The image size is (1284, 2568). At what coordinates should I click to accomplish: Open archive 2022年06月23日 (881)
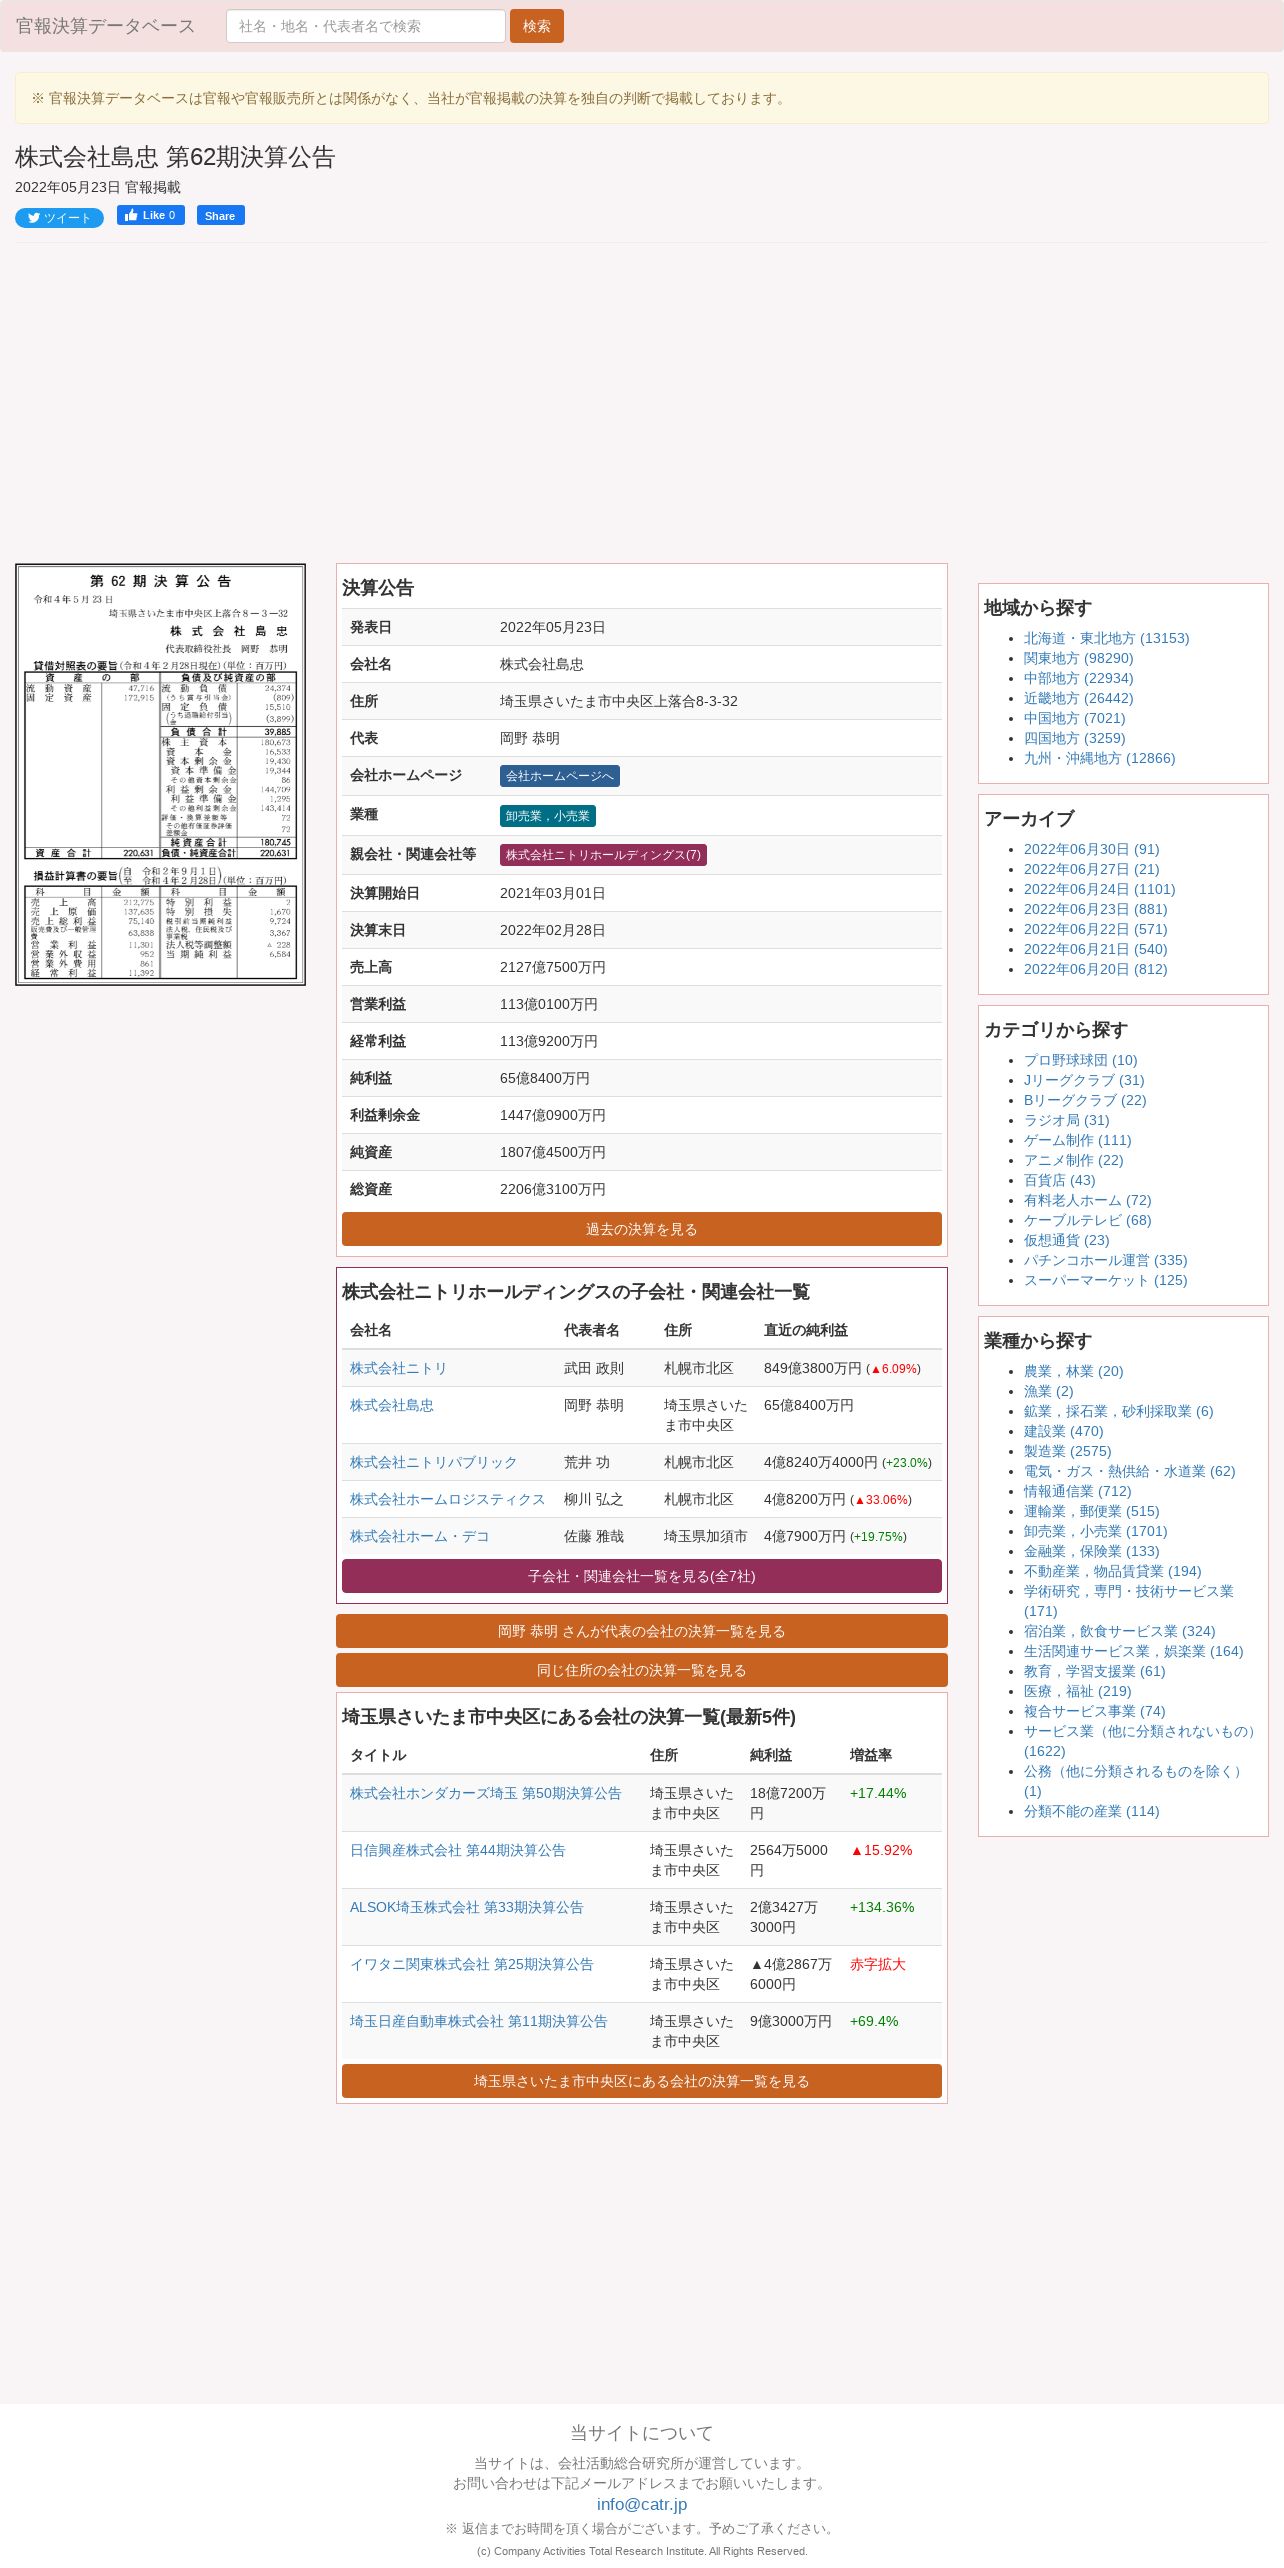click(1095, 909)
